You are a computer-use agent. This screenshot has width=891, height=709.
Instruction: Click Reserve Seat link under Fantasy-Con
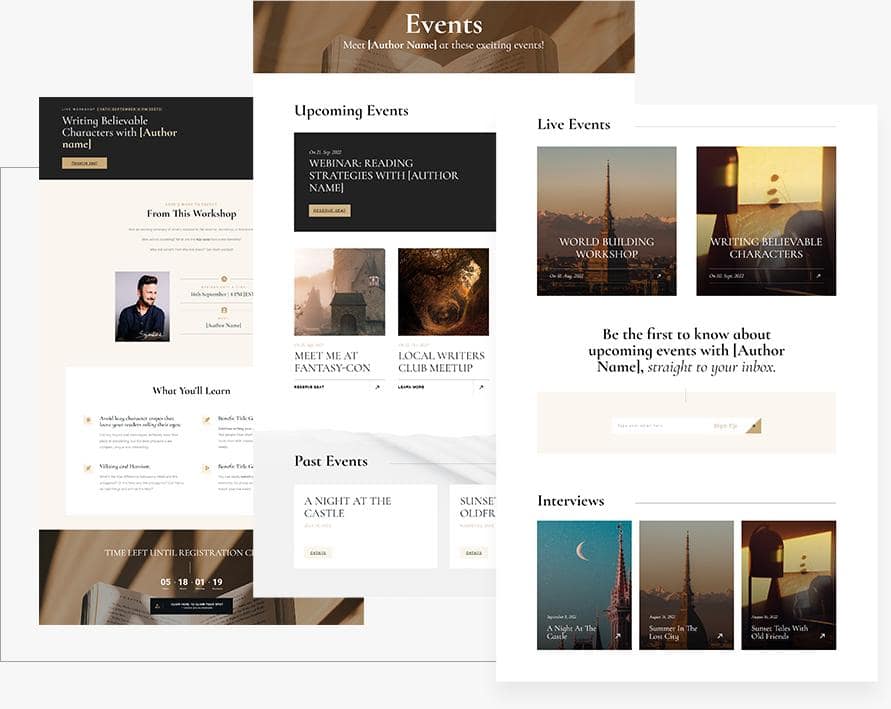tap(309, 386)
